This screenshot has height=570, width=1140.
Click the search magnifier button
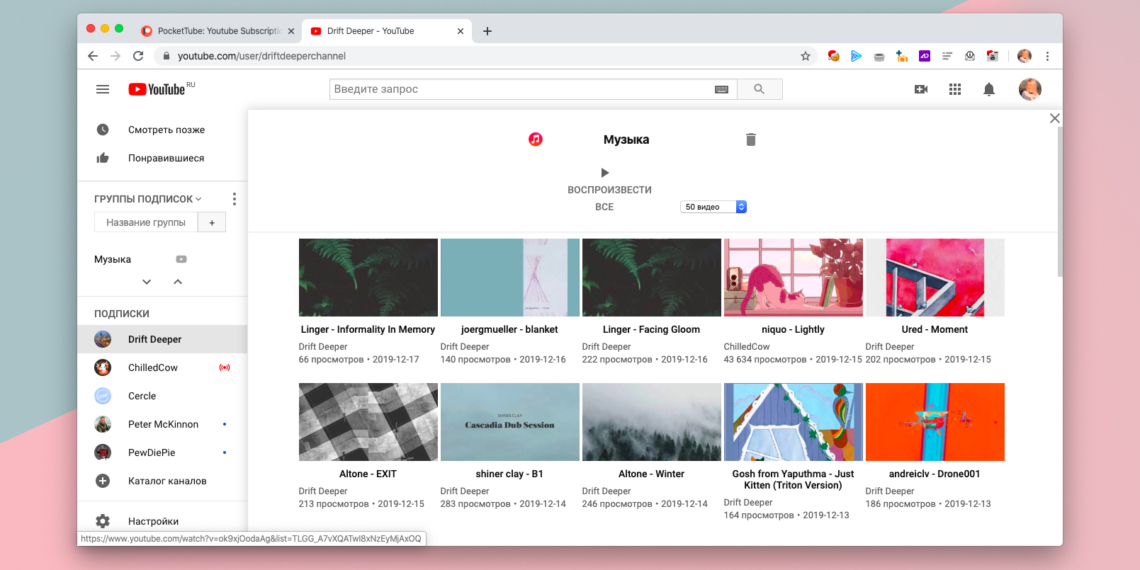coord(758,89)
